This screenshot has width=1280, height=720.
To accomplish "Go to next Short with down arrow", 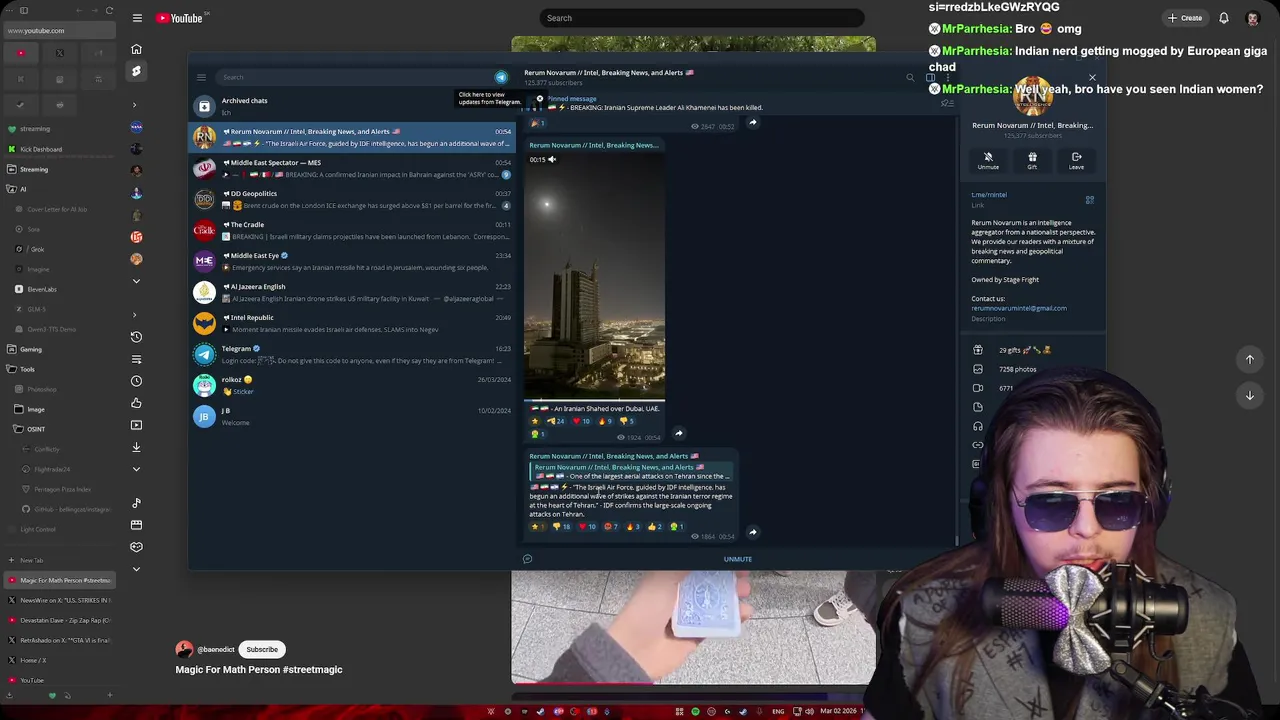I will [1249, 396].
